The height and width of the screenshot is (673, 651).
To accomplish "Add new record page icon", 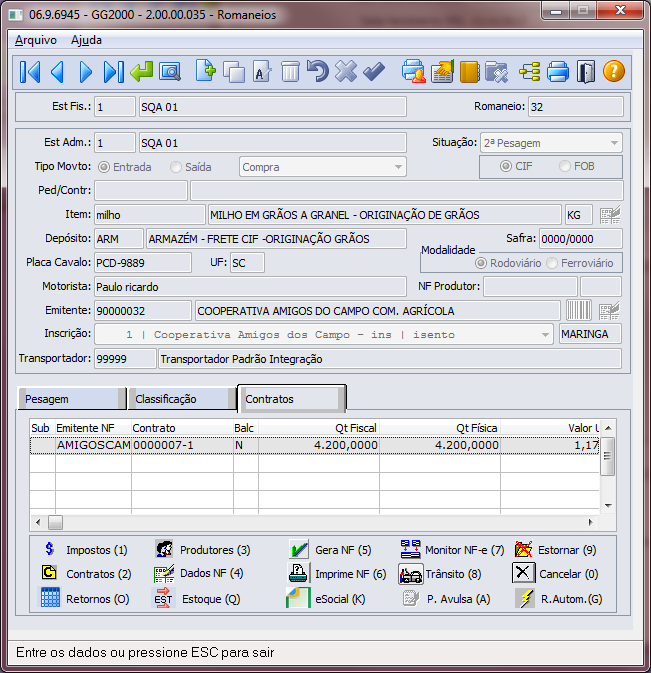I will tap(206, 71).
